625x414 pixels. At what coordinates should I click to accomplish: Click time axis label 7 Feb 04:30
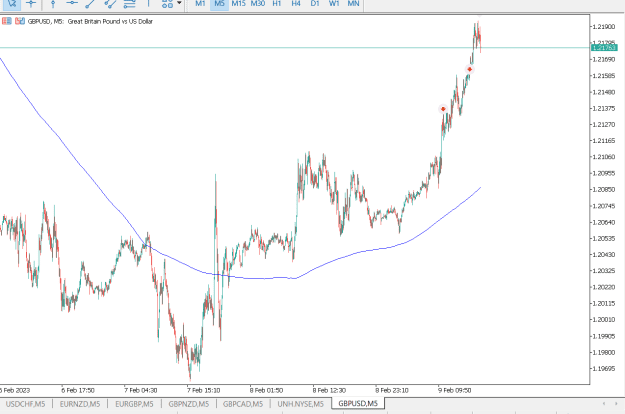click(141, 390)
